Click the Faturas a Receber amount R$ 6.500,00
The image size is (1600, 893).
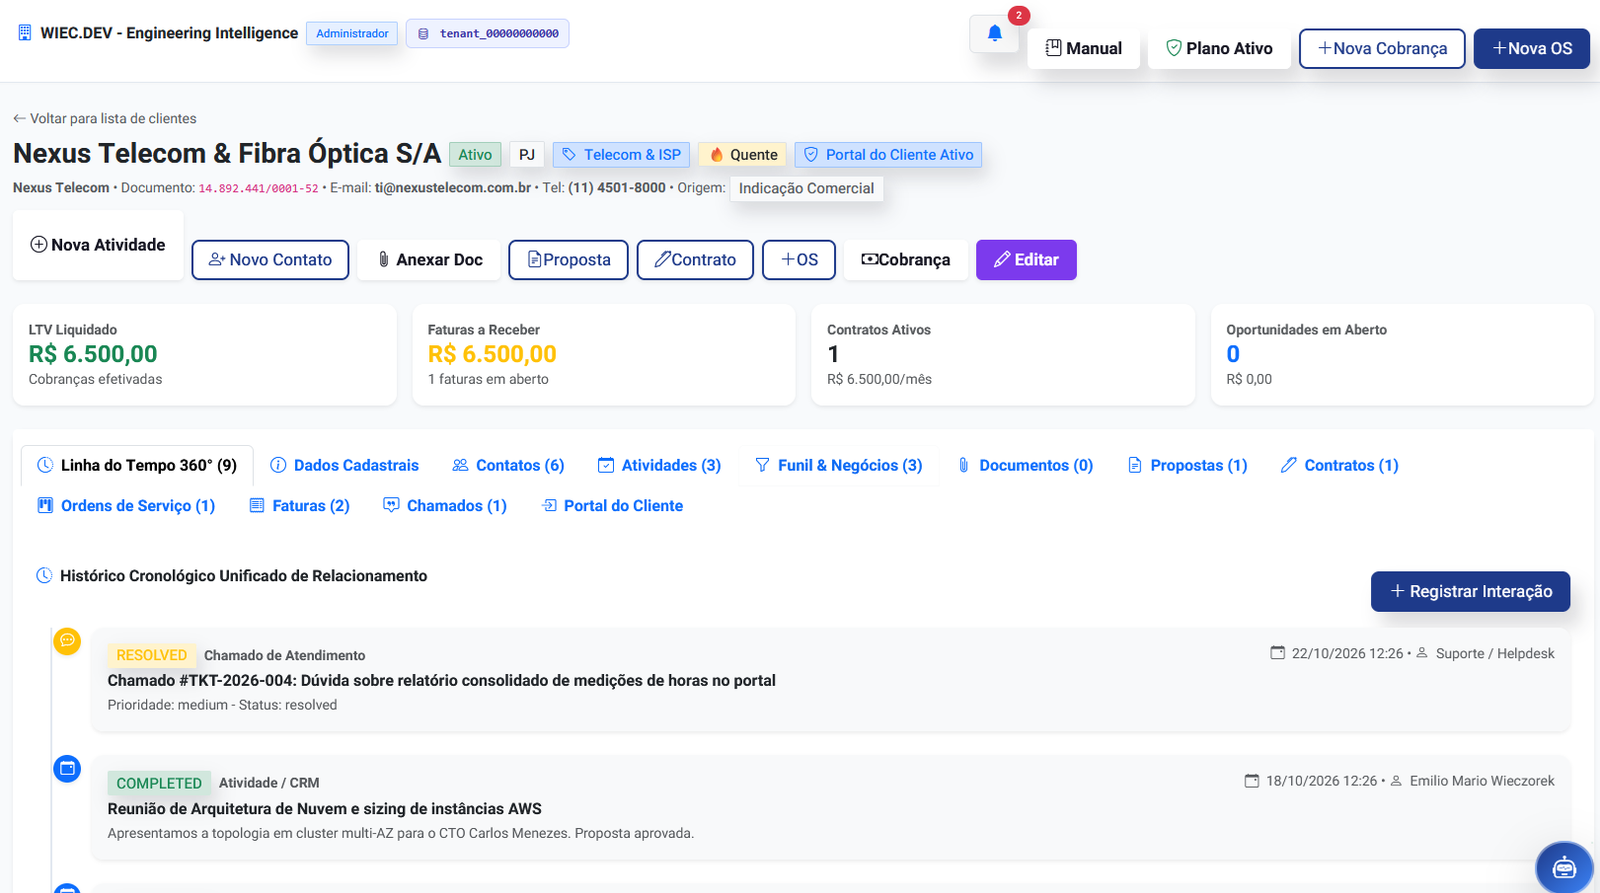492,354
